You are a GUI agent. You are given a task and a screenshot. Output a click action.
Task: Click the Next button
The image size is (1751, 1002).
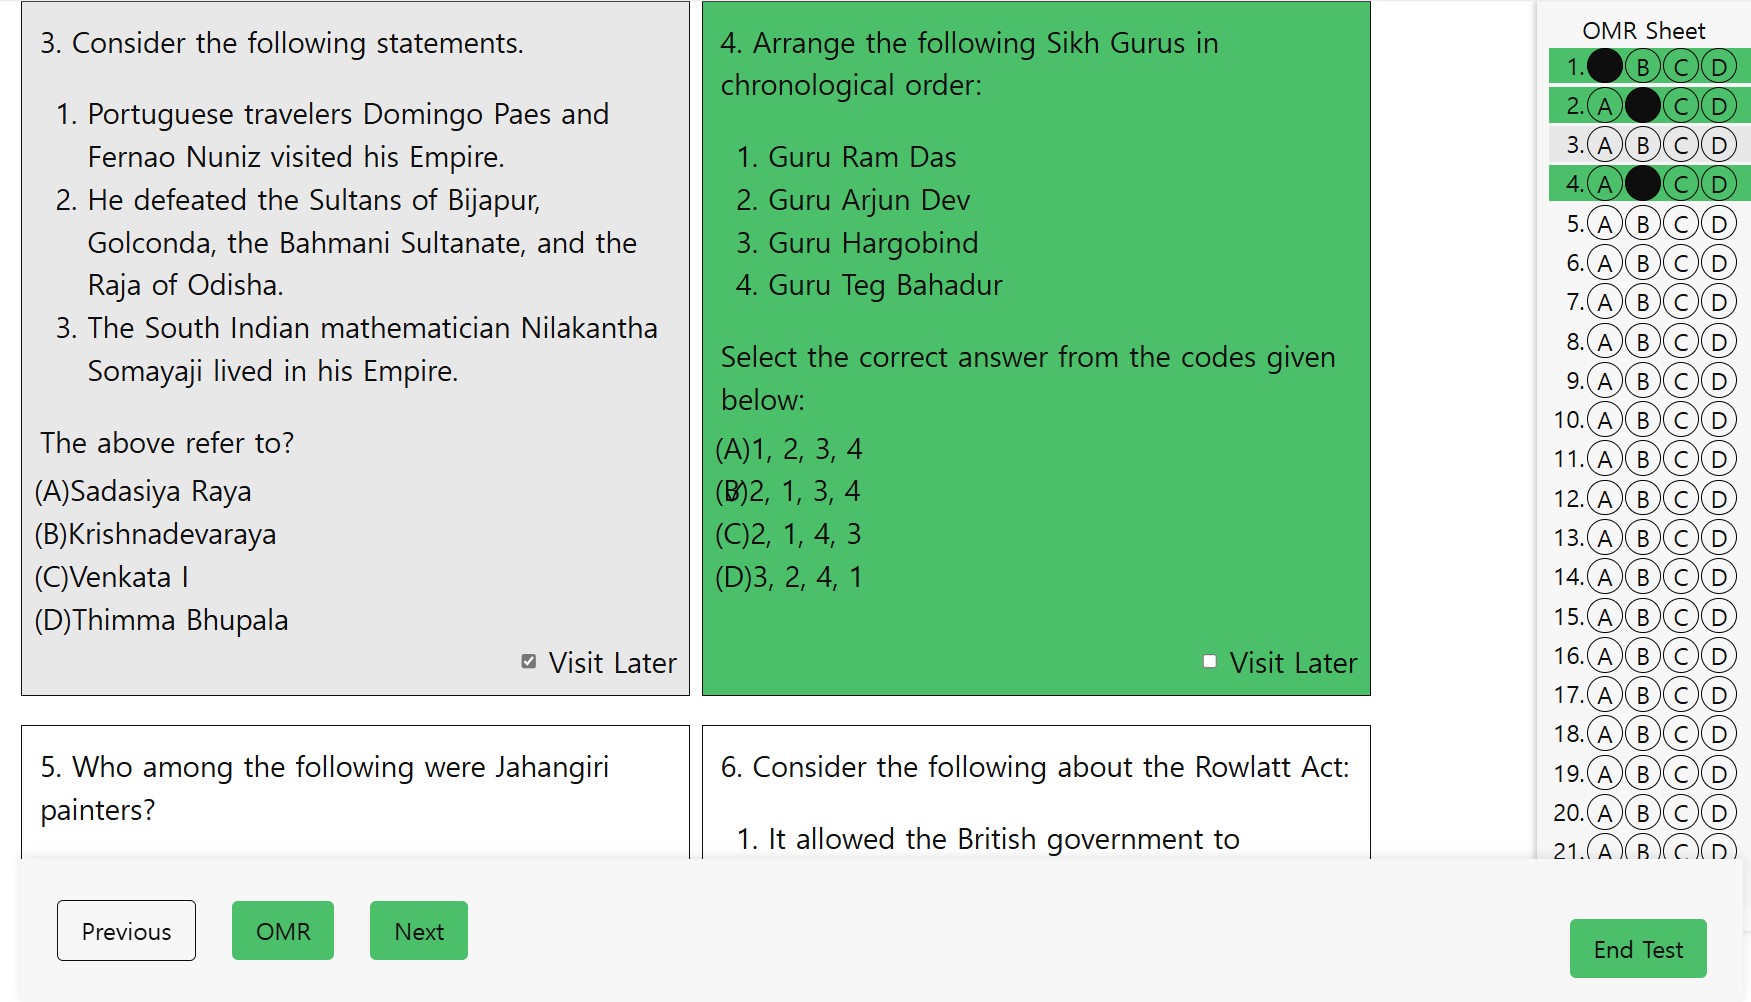click(x=418, y=931)
